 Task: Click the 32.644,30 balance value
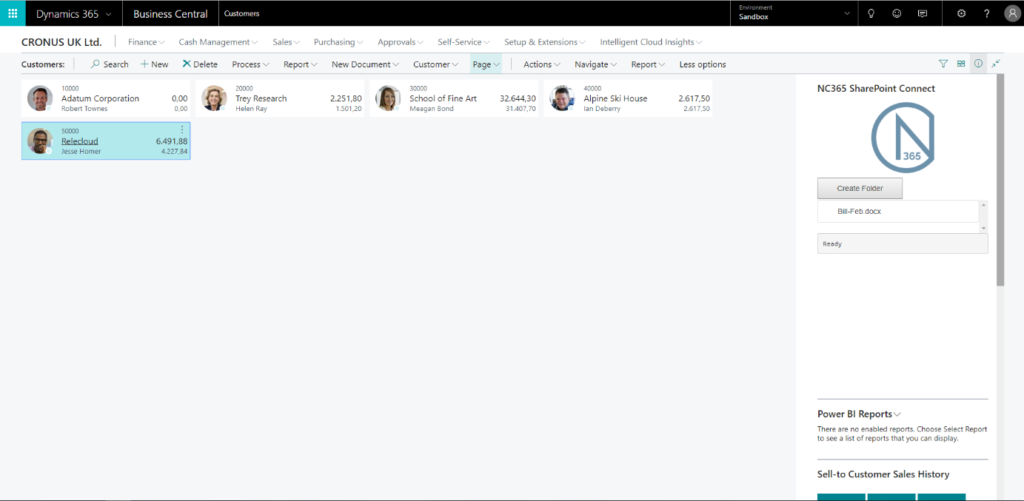(518, 99)
